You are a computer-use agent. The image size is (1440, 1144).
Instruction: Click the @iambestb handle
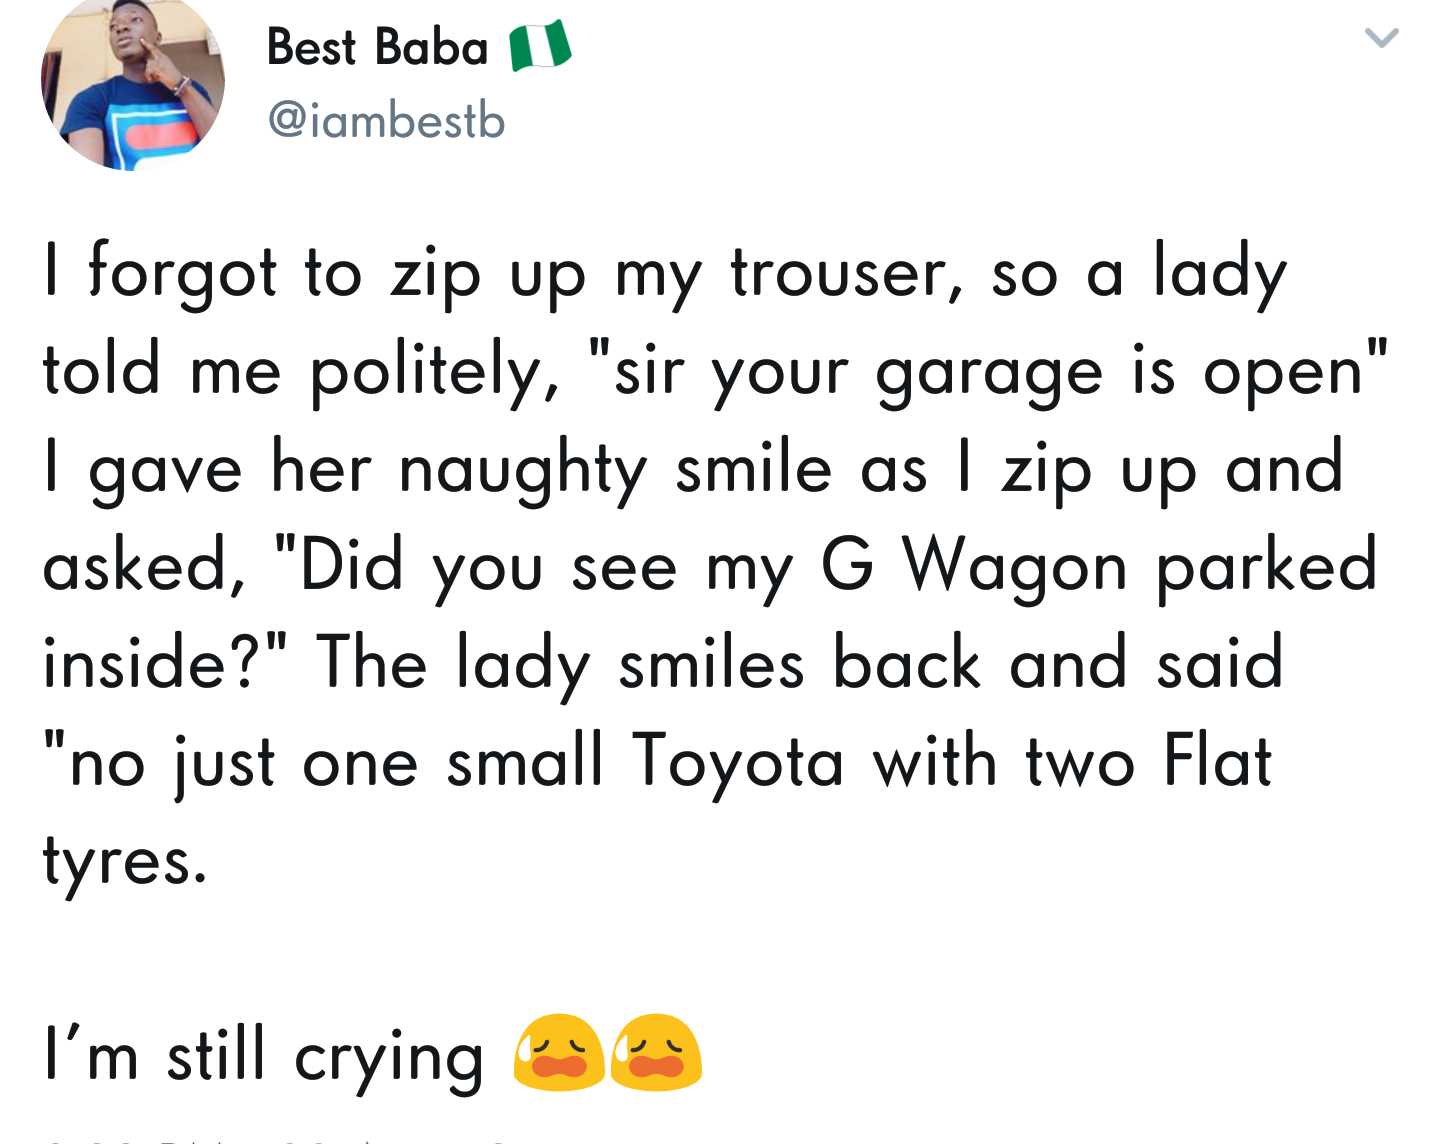click(386, 121)
